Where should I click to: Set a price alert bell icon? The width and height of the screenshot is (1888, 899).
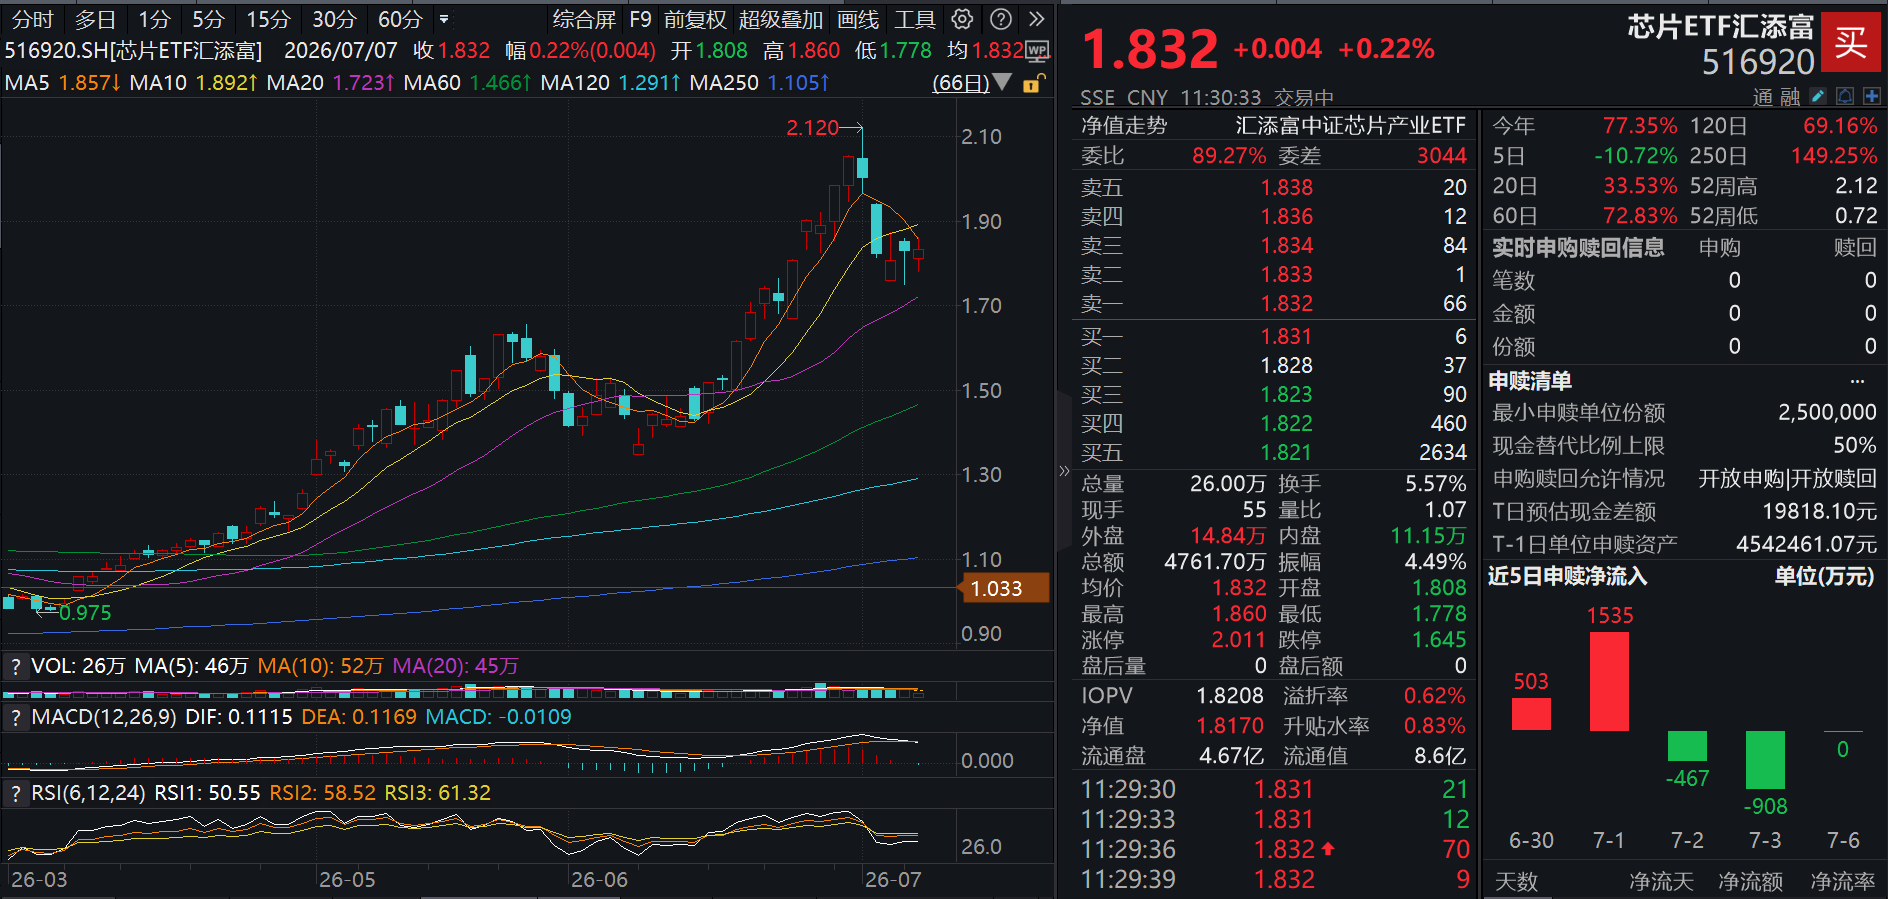(1845, 96)
